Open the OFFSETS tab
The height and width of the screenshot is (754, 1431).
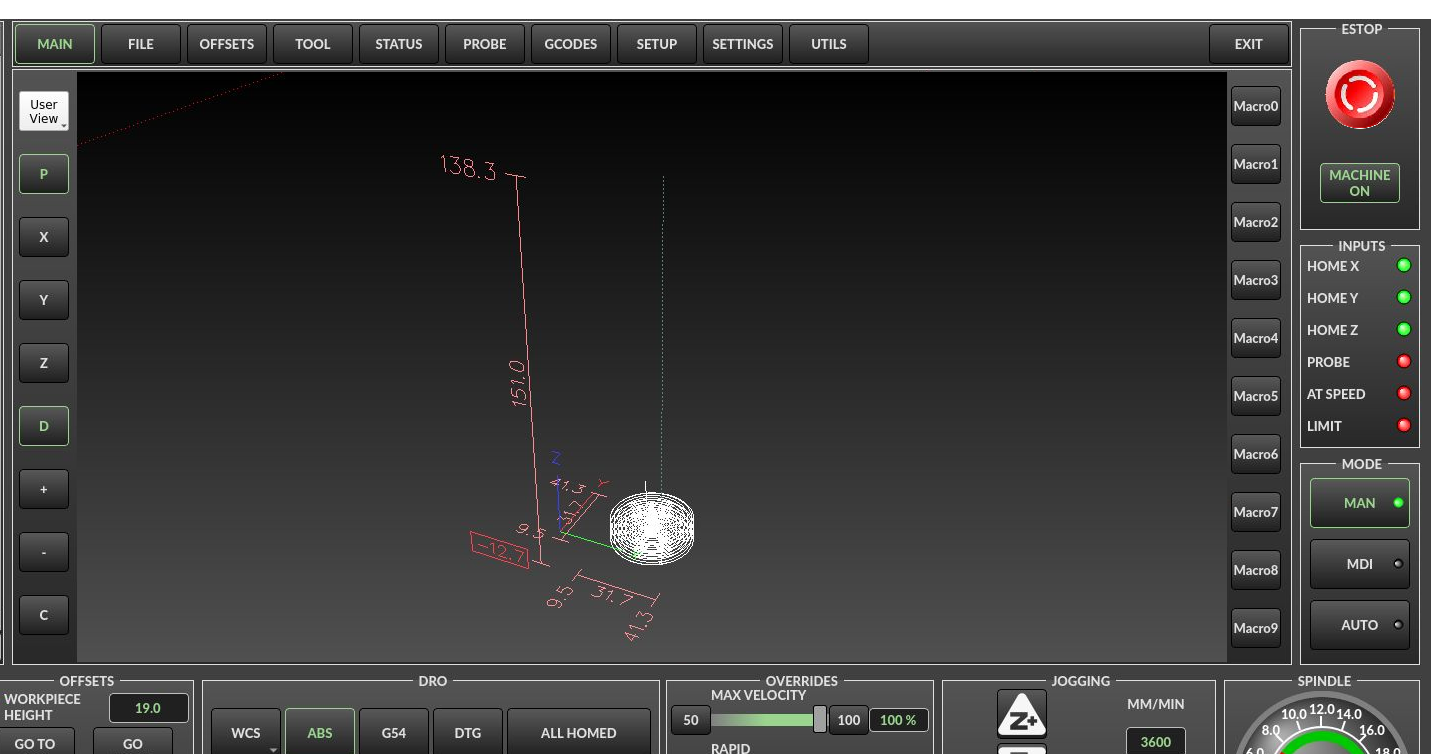227,44
